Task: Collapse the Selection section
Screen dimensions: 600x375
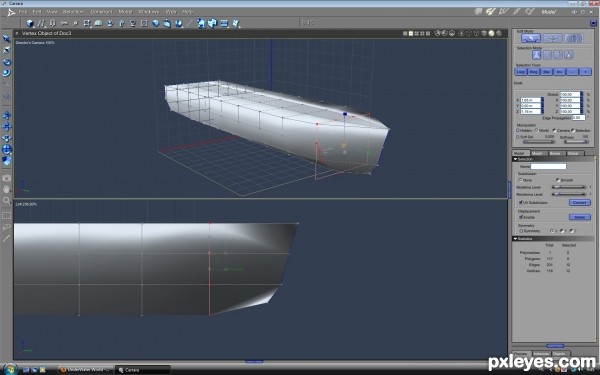Action: 516,159
